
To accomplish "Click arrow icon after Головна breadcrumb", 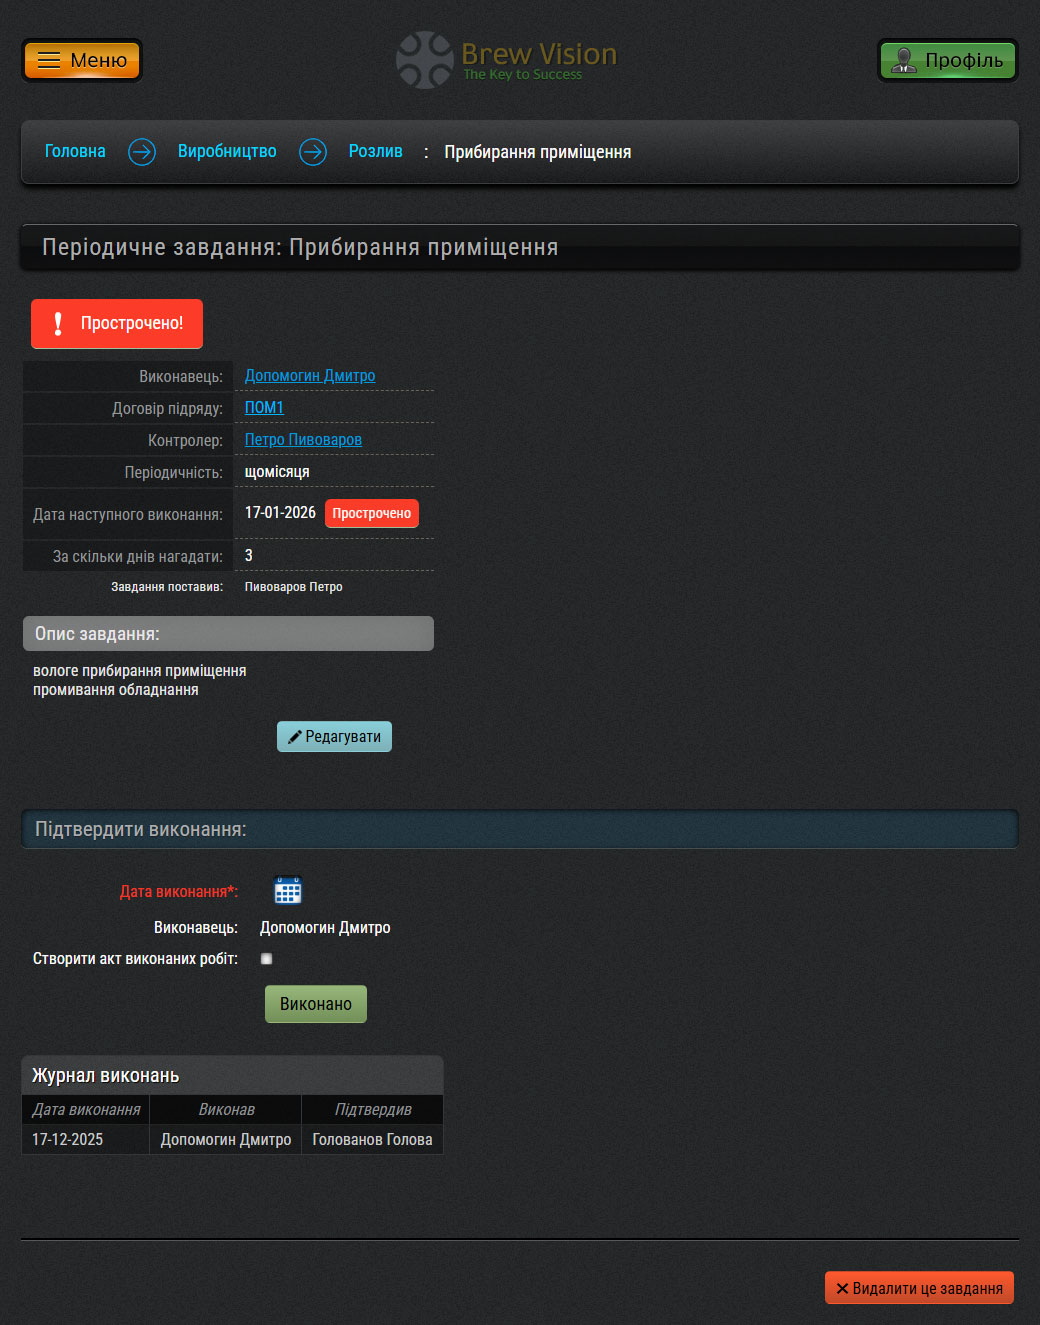I will click(x=142, y=152).
